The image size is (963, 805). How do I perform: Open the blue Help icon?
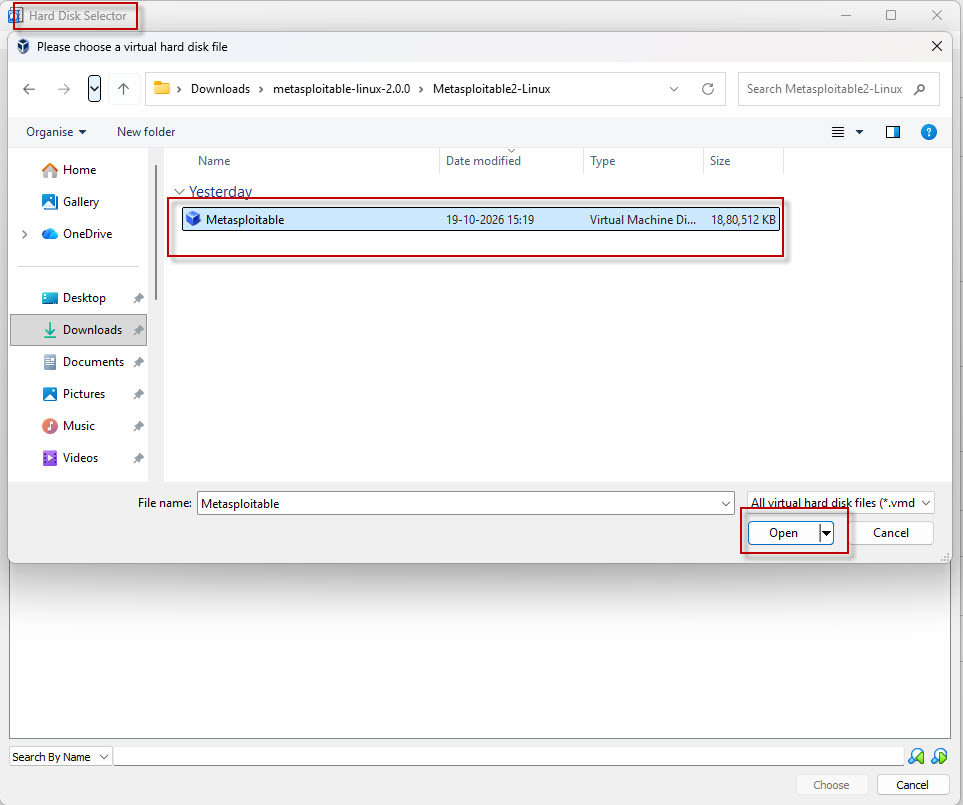point(929,132)
